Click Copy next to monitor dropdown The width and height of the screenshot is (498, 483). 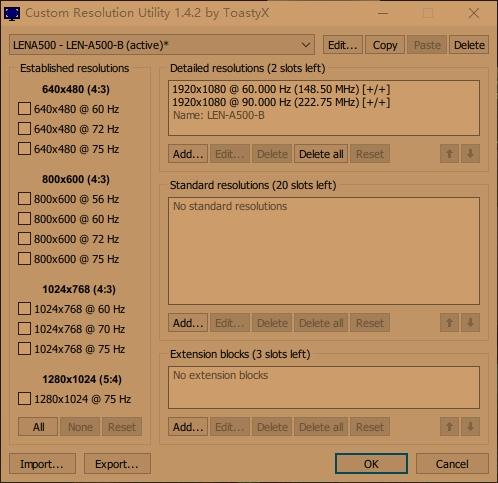[385, 45]
